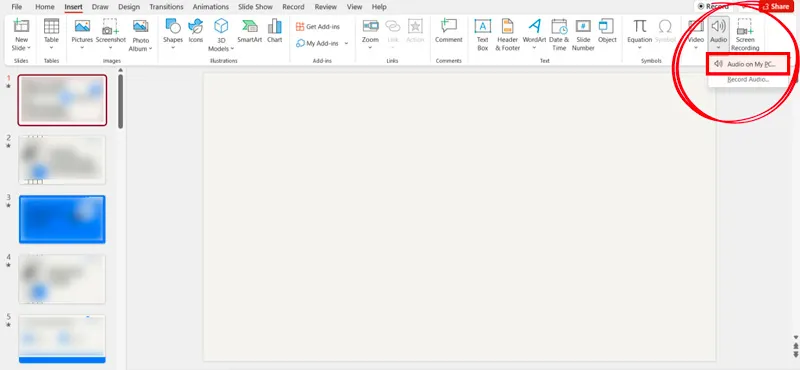The height and width of the screenshot is (370, 800).
Task: Insert WordArt text
Action: click(x=534, y=34)
